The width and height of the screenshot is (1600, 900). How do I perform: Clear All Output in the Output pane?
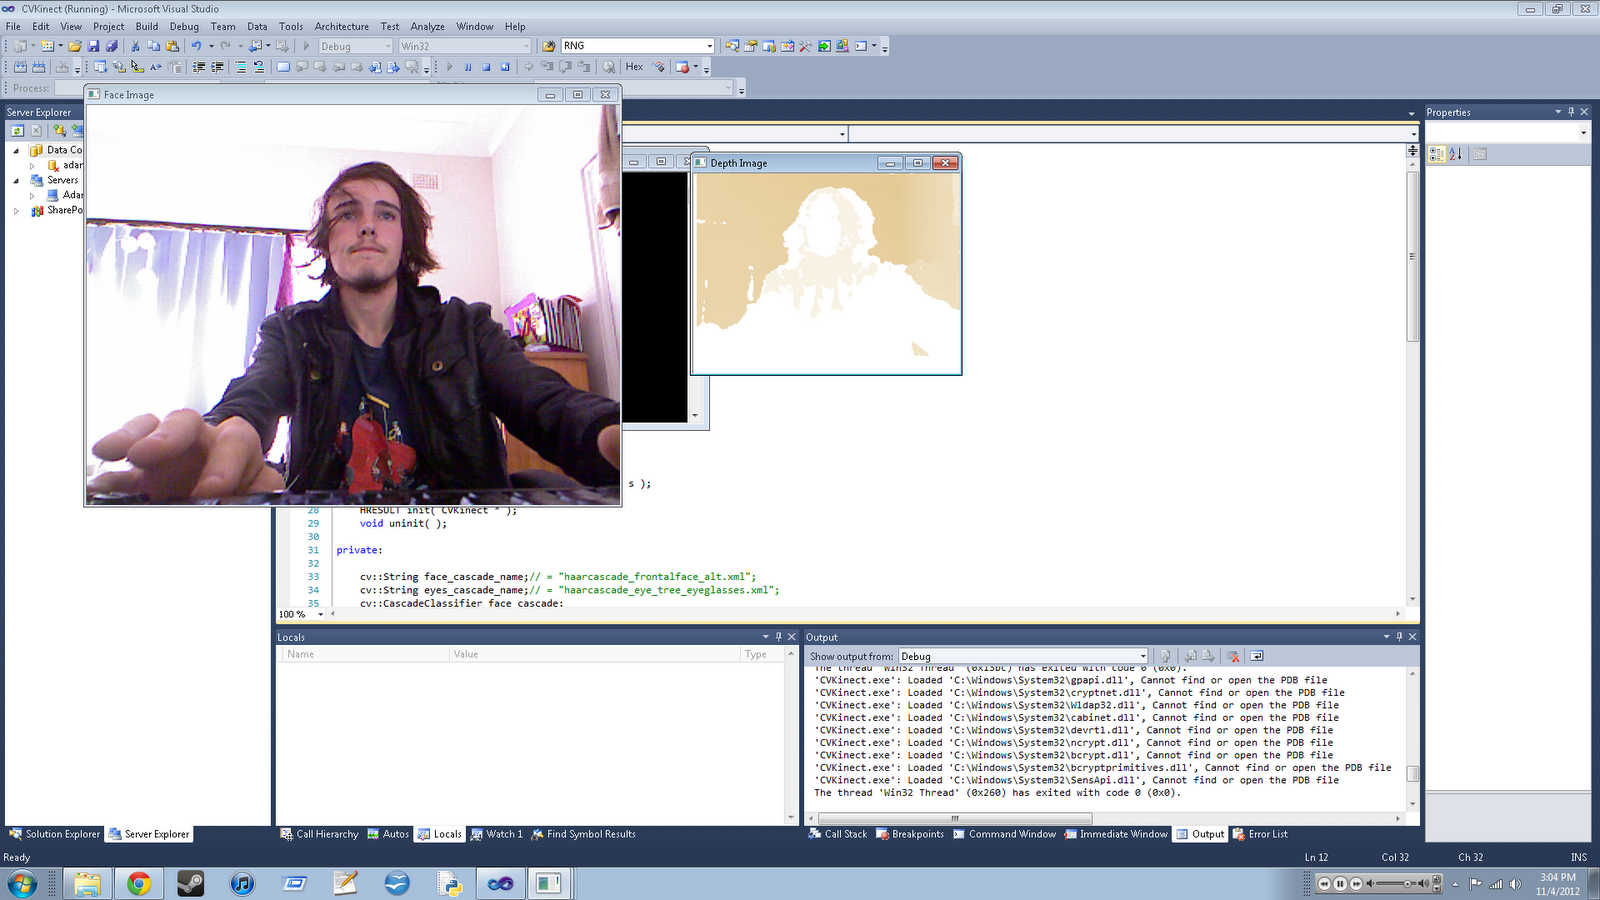(x=1234, y=655)
